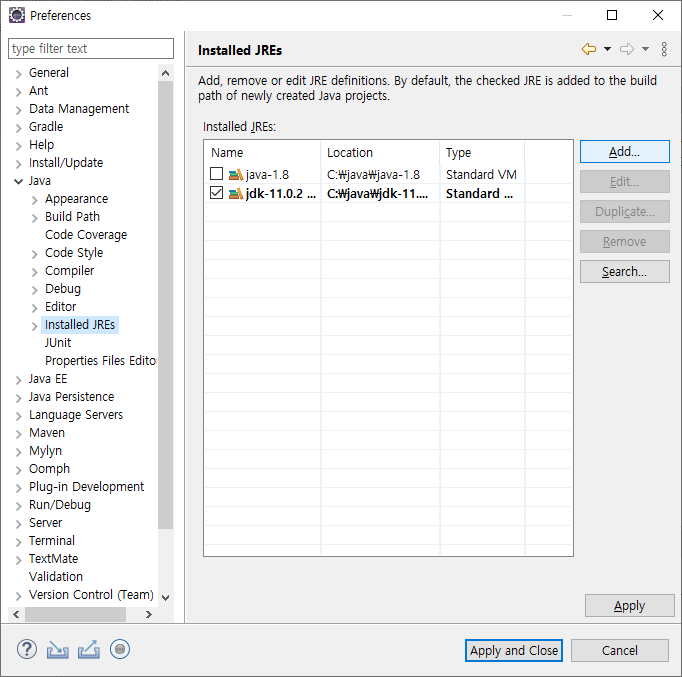Click the Search... button
682x677 pixels.
(624, 272)
